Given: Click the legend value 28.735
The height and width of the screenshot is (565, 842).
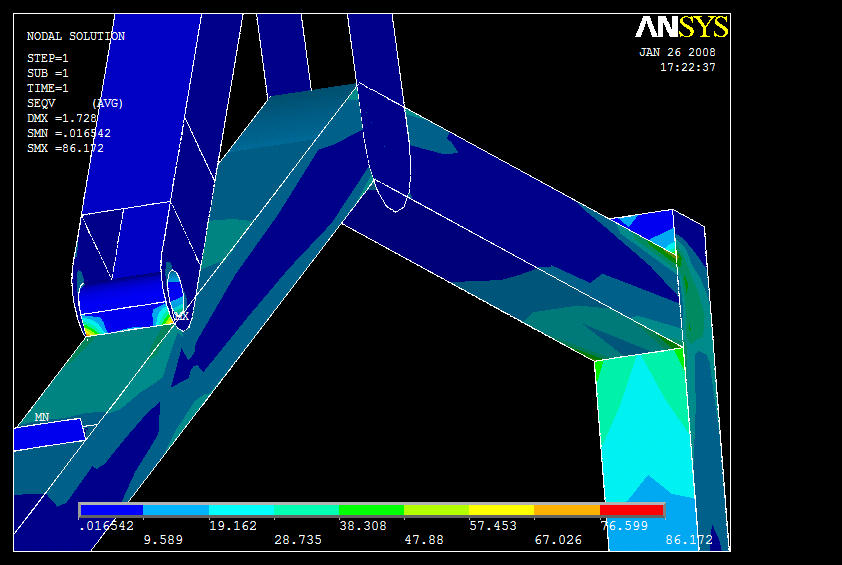Looking at the screenshot, I should tap(298, 540).
